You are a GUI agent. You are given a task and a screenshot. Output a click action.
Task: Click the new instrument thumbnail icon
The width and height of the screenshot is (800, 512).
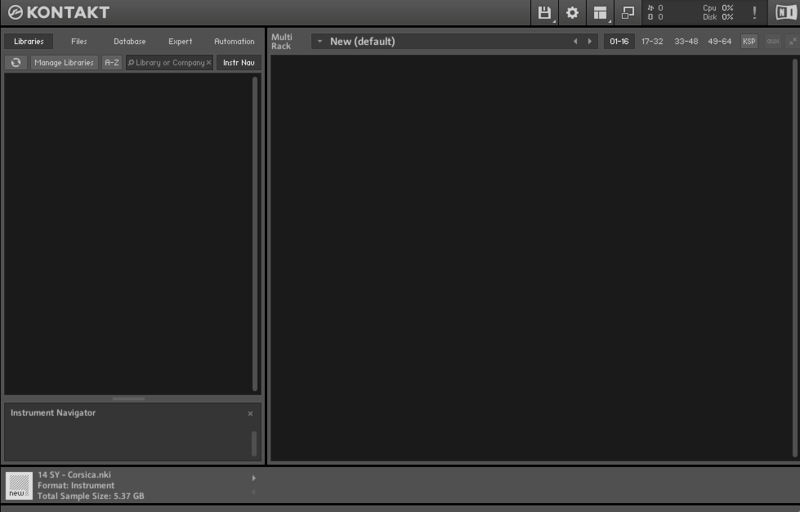(x=19, y=485)
